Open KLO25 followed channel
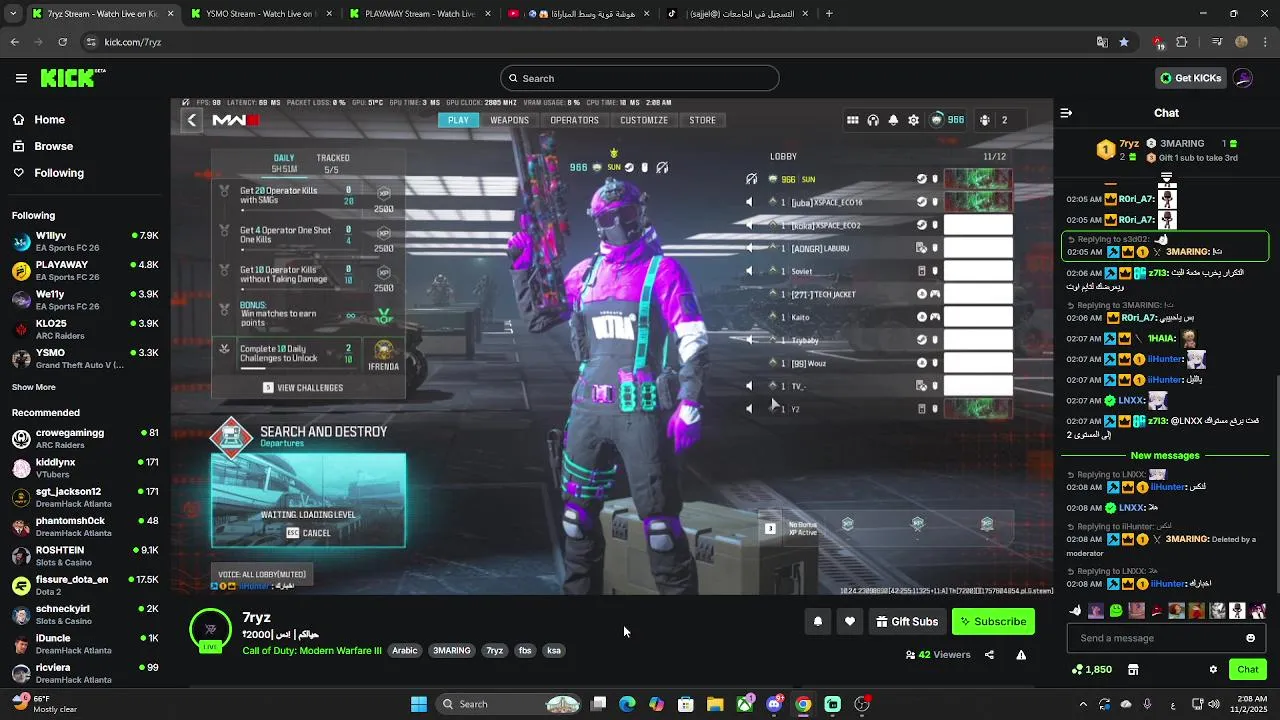This screenshot has height=720, width=1280. (x=84, y=329)
